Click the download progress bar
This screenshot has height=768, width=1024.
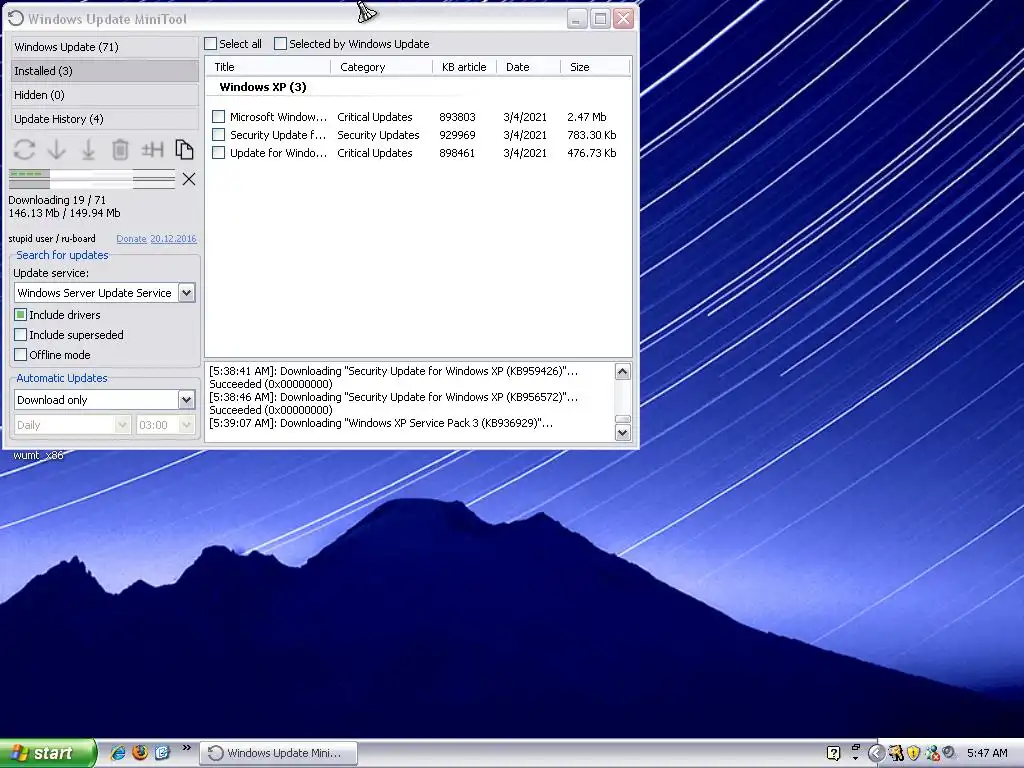pyautogui.click(x=92, y=179)
